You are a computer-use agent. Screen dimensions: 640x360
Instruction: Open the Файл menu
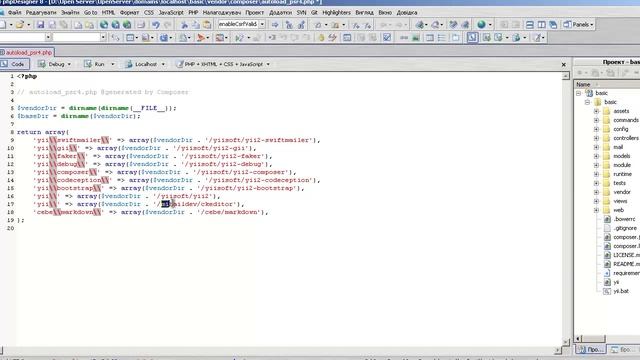[x=14, y=13]
